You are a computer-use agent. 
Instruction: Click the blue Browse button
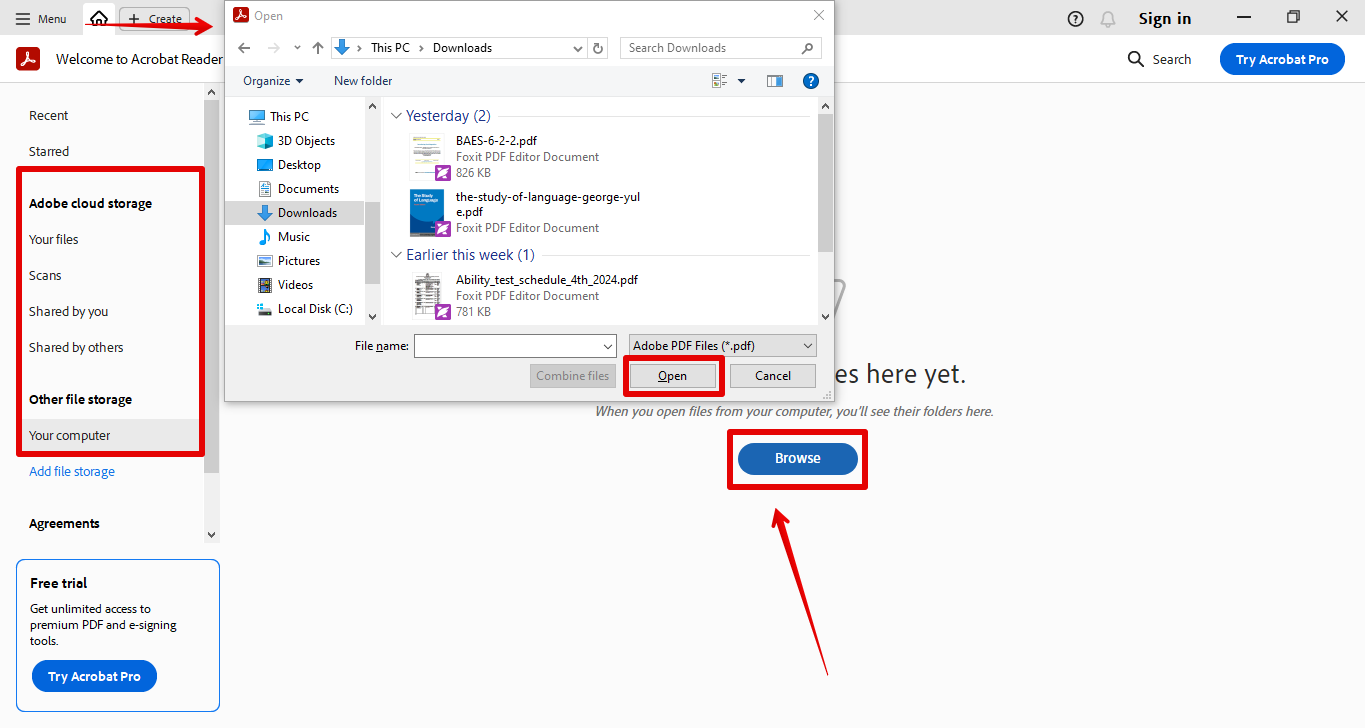(798, 459)
